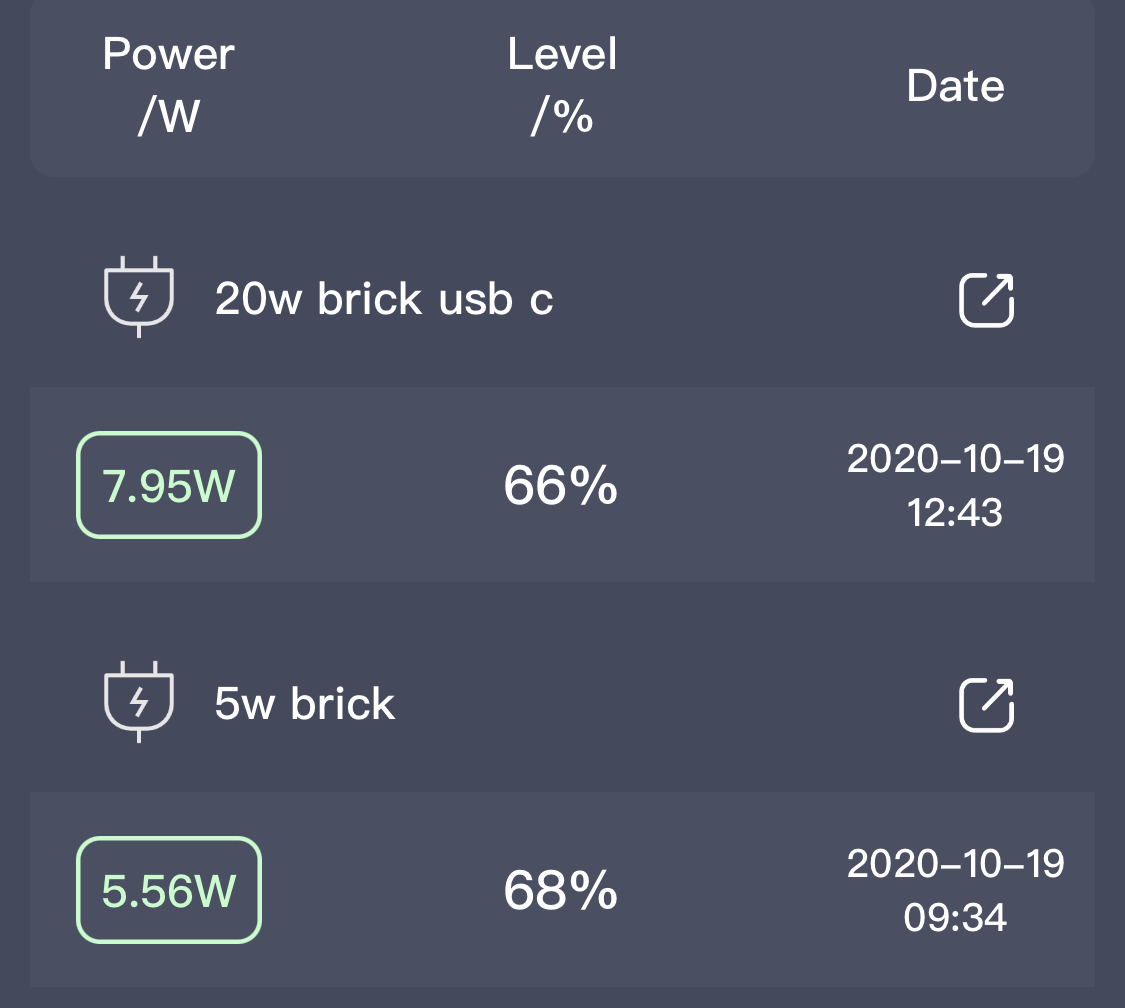Click the Power column header word
Viewport: 1125px width, 1008px height.
(168, 54)
